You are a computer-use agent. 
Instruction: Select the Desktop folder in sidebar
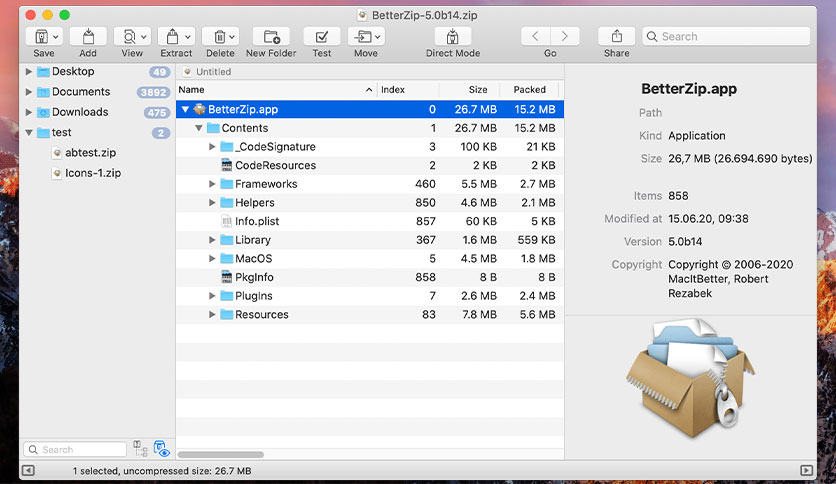(x=73, y=71)
